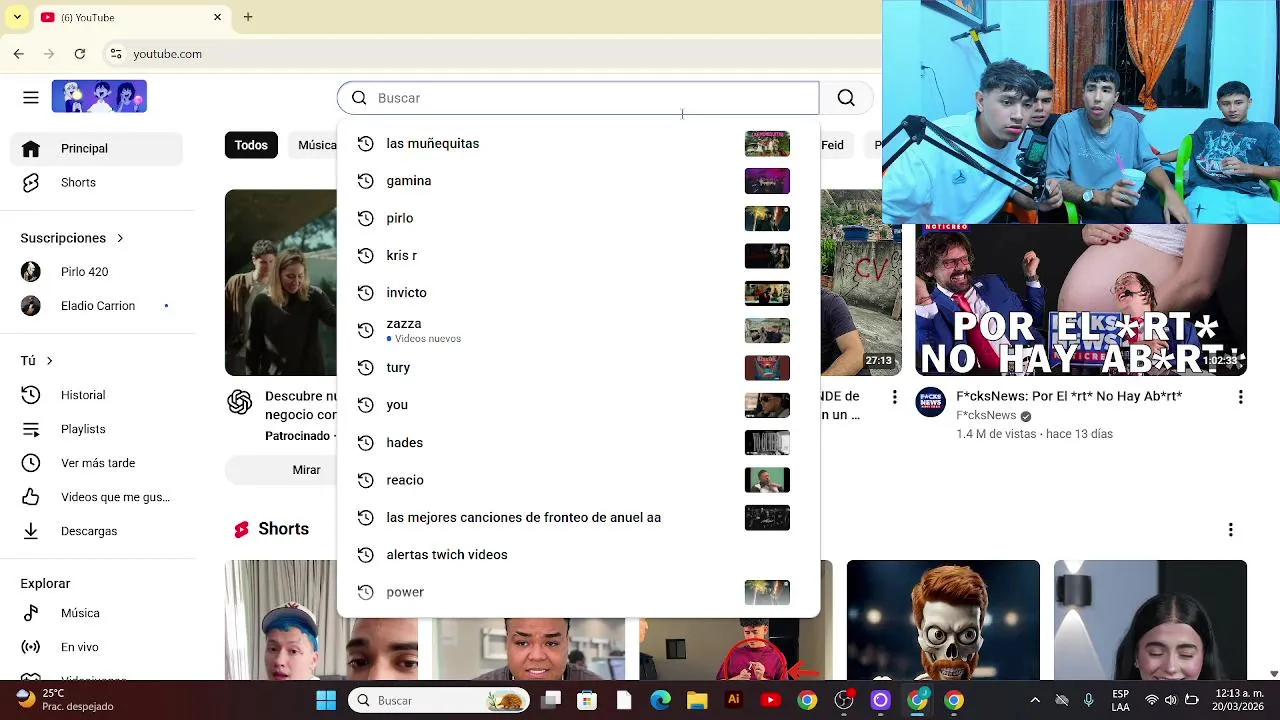Open the skull character Shorts thumbnail
The image size is (1280, 720).
coord(943,620)
